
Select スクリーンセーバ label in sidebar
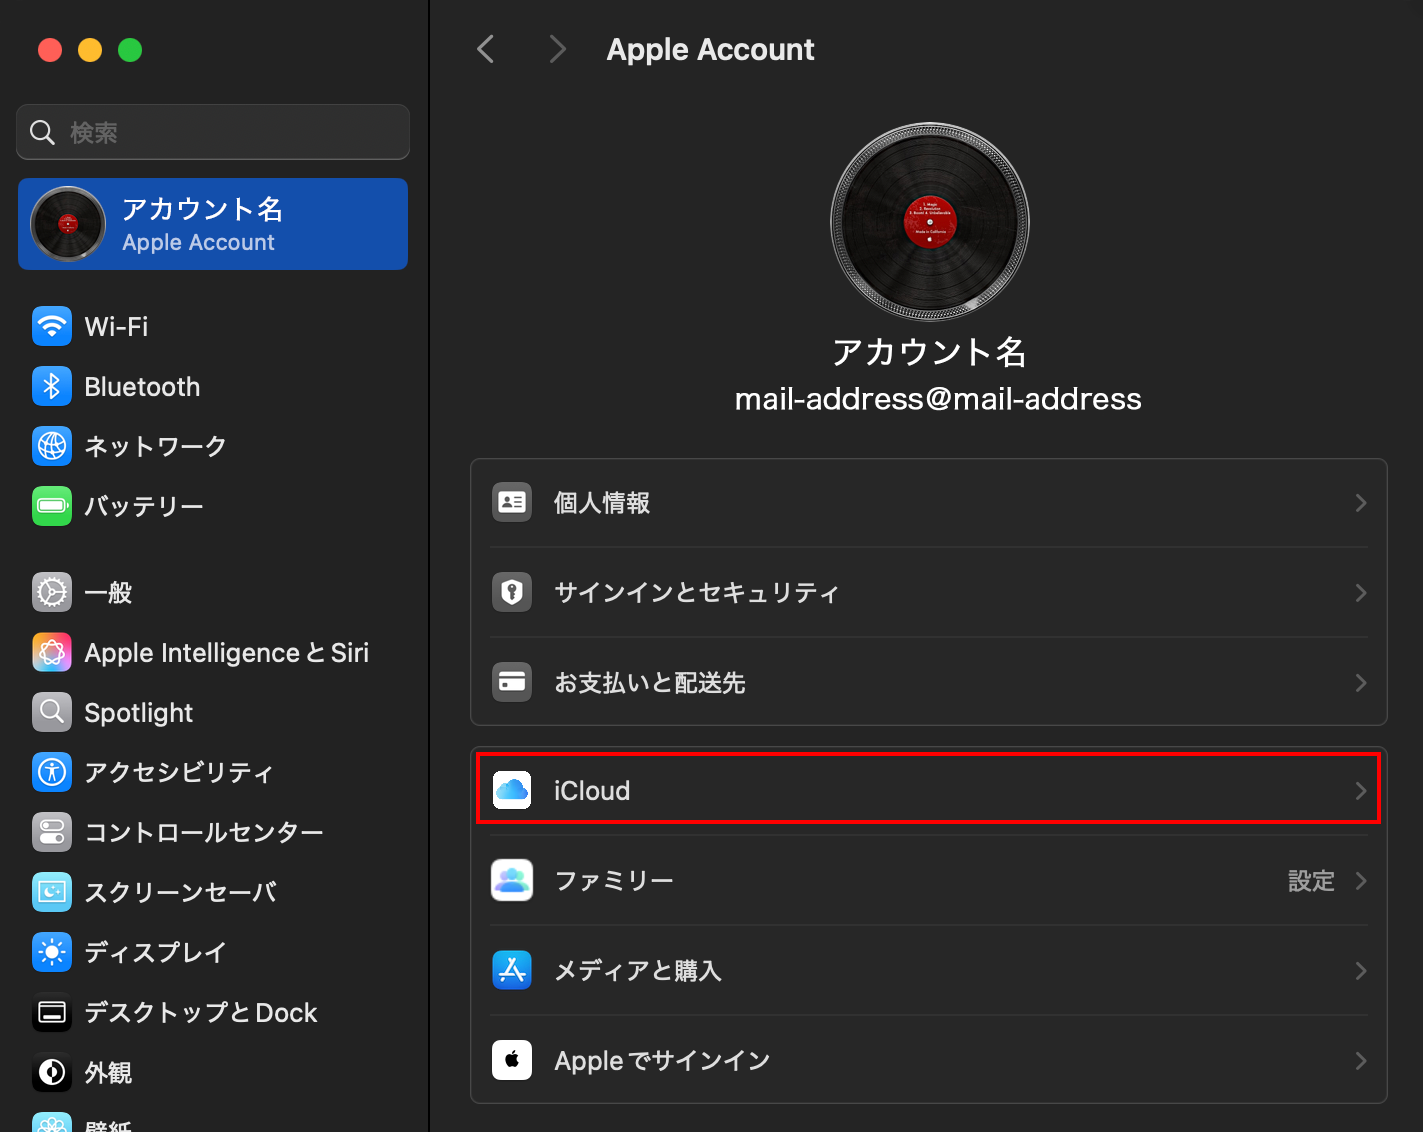click(181, 893)
